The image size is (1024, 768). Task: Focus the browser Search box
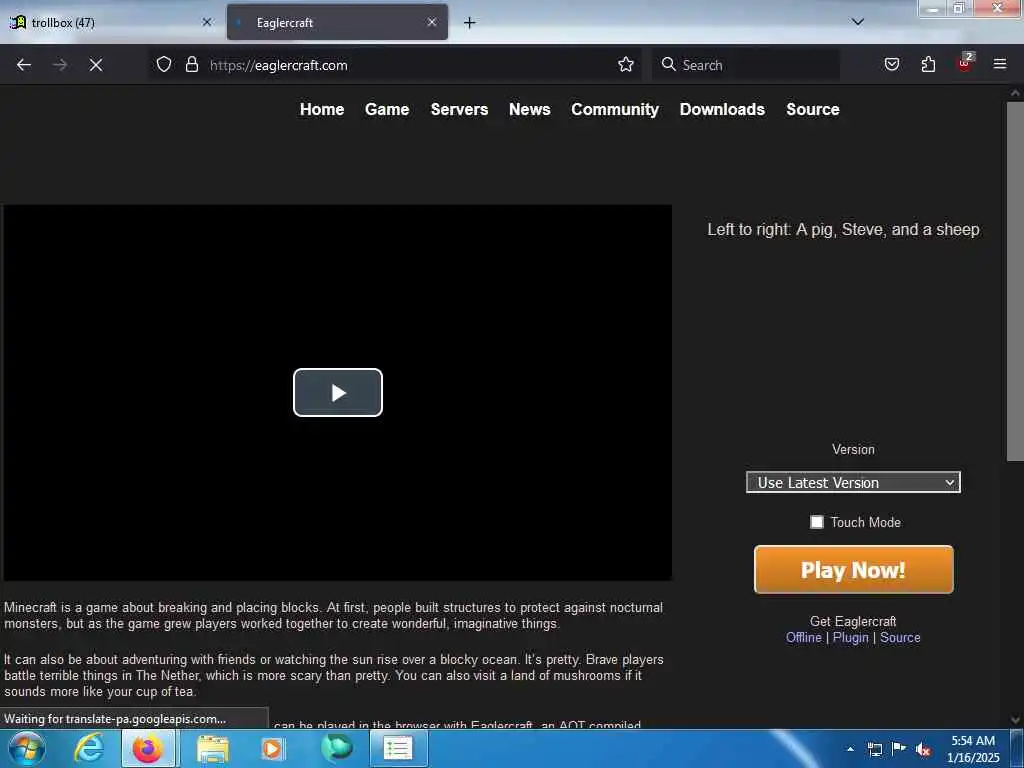pos(746,65)
